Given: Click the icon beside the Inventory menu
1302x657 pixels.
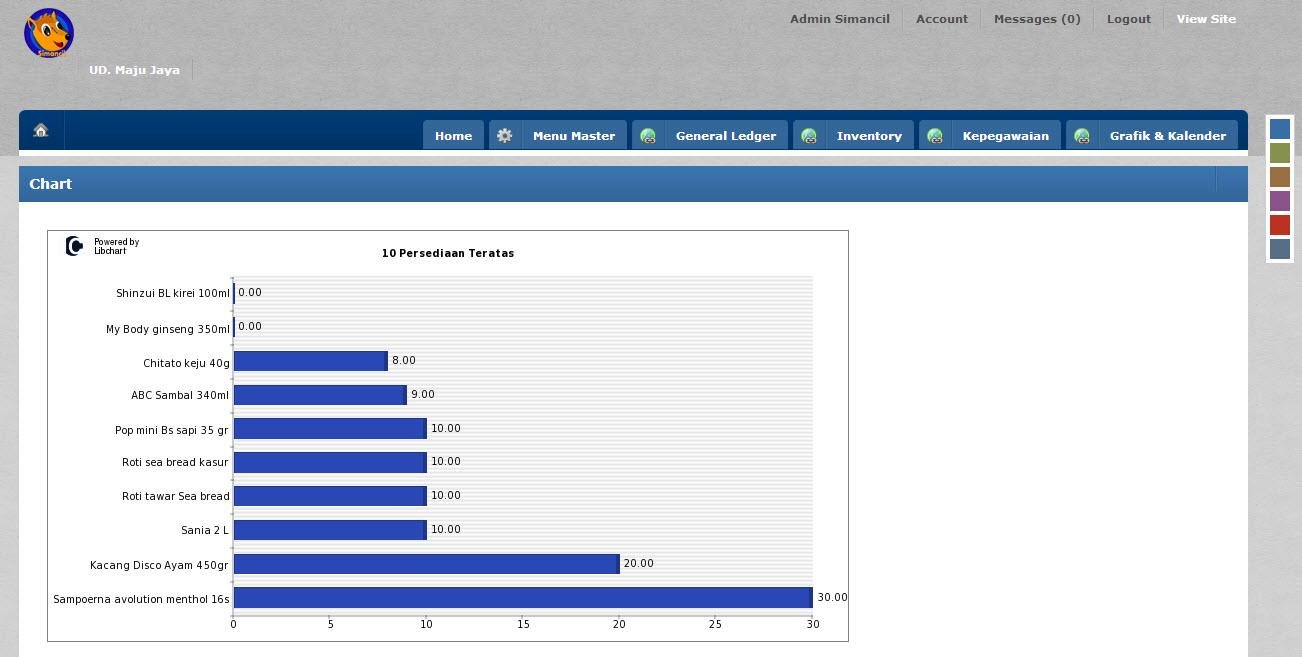Looking at the screenshot, I should pos(809,135).
